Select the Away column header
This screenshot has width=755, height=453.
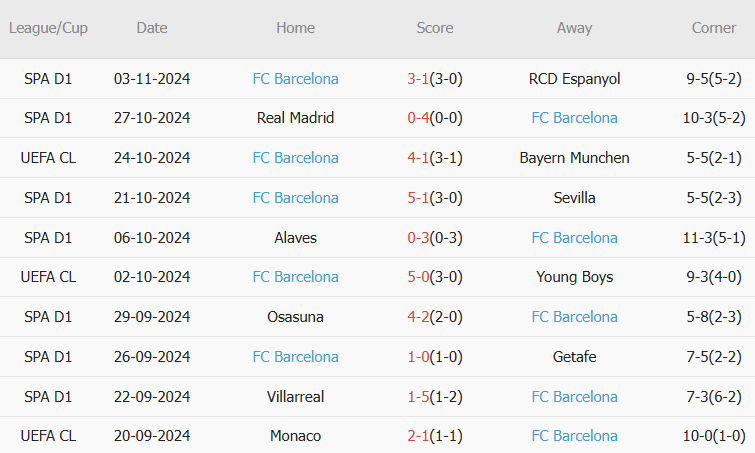point(574,28)
